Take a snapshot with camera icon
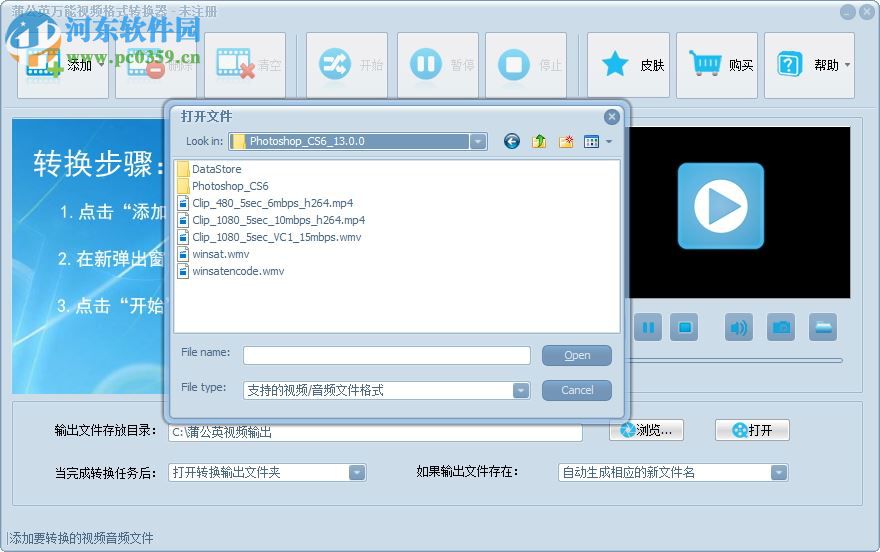This screenshot has height=552, width=880. pyautogui.click(x=781, y=328)
